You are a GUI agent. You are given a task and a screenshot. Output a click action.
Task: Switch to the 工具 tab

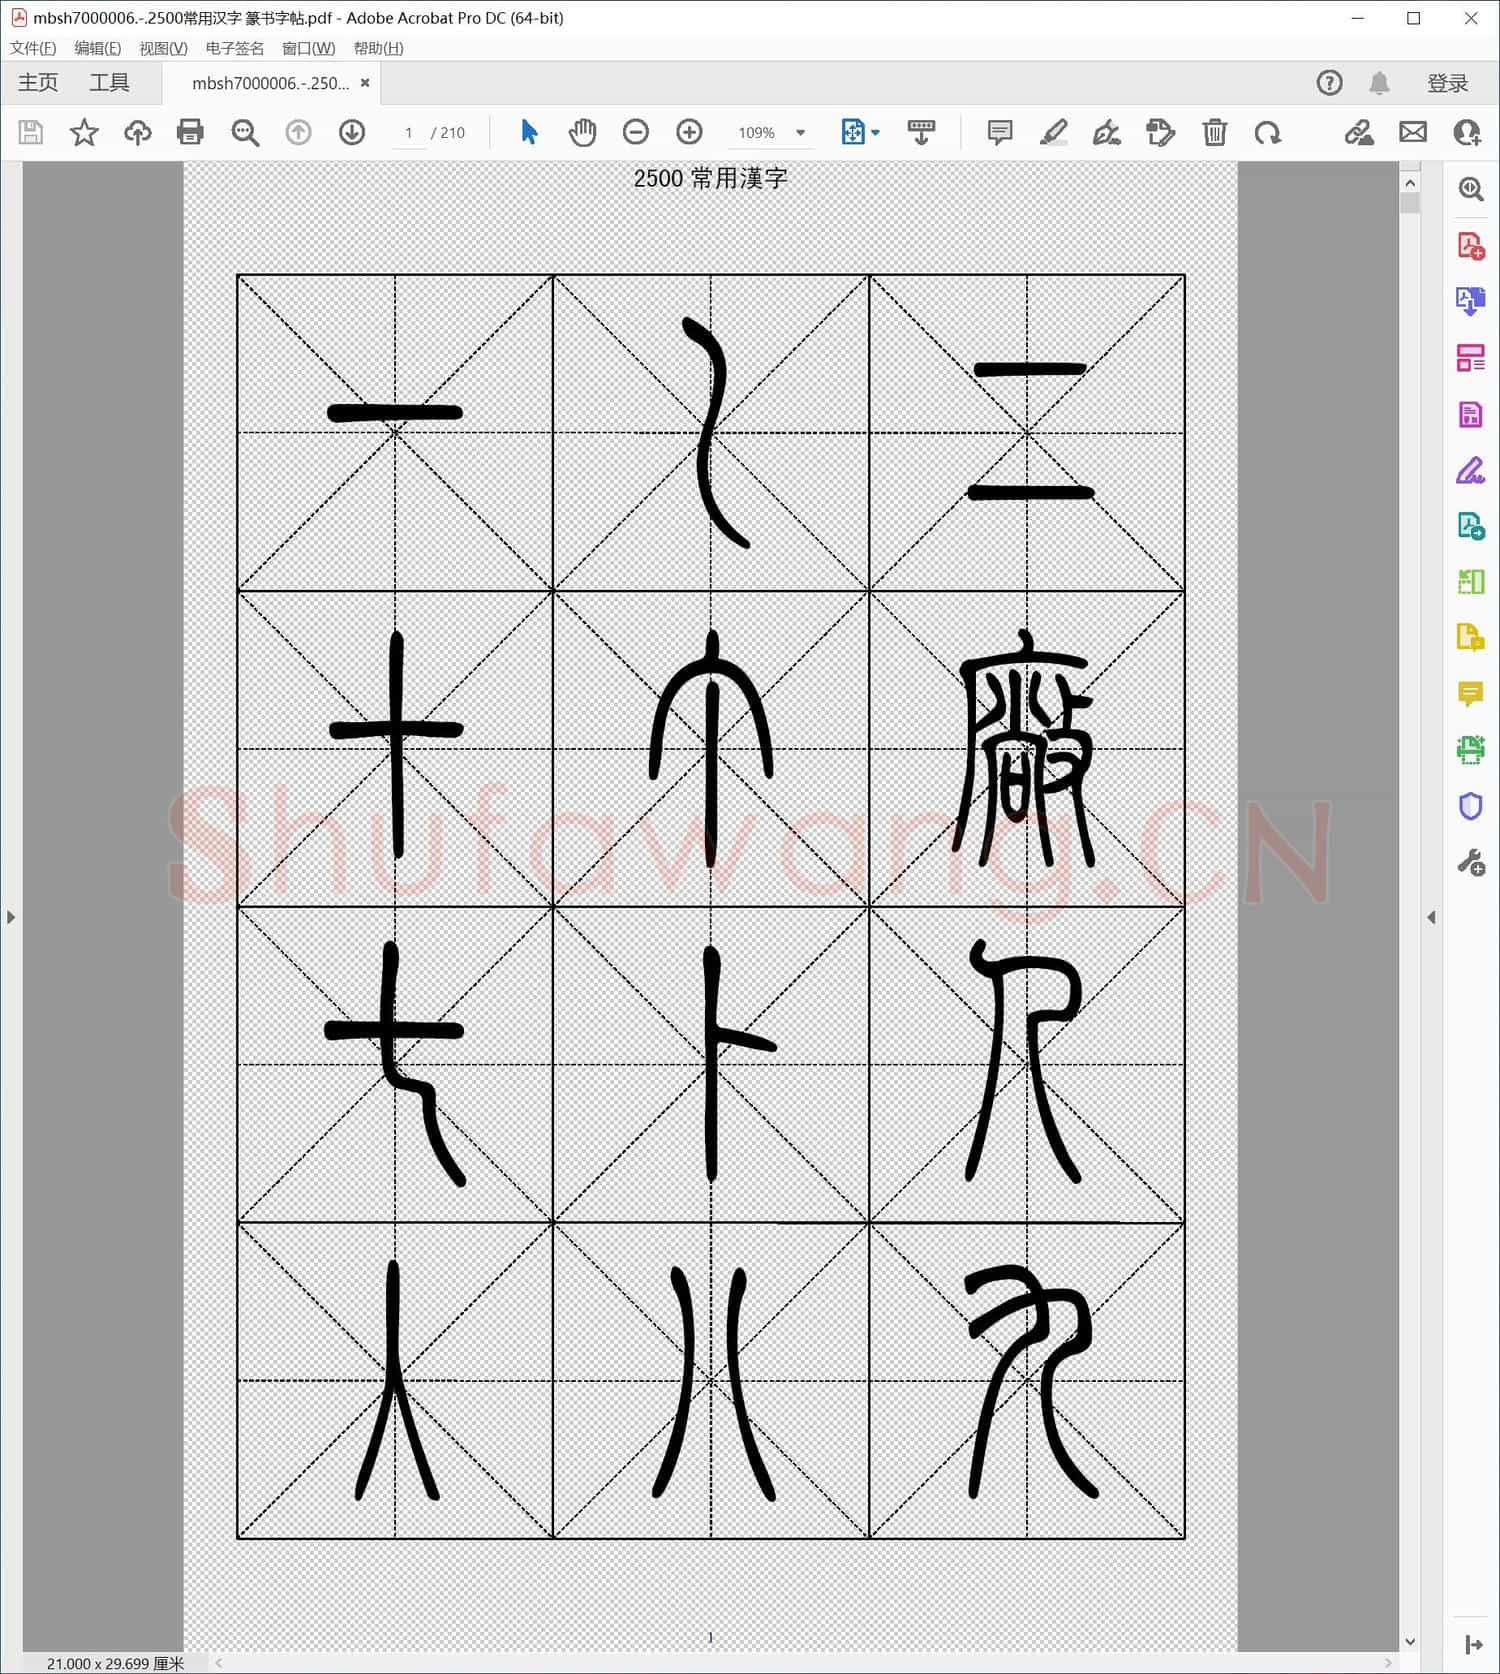coord(109,83)
